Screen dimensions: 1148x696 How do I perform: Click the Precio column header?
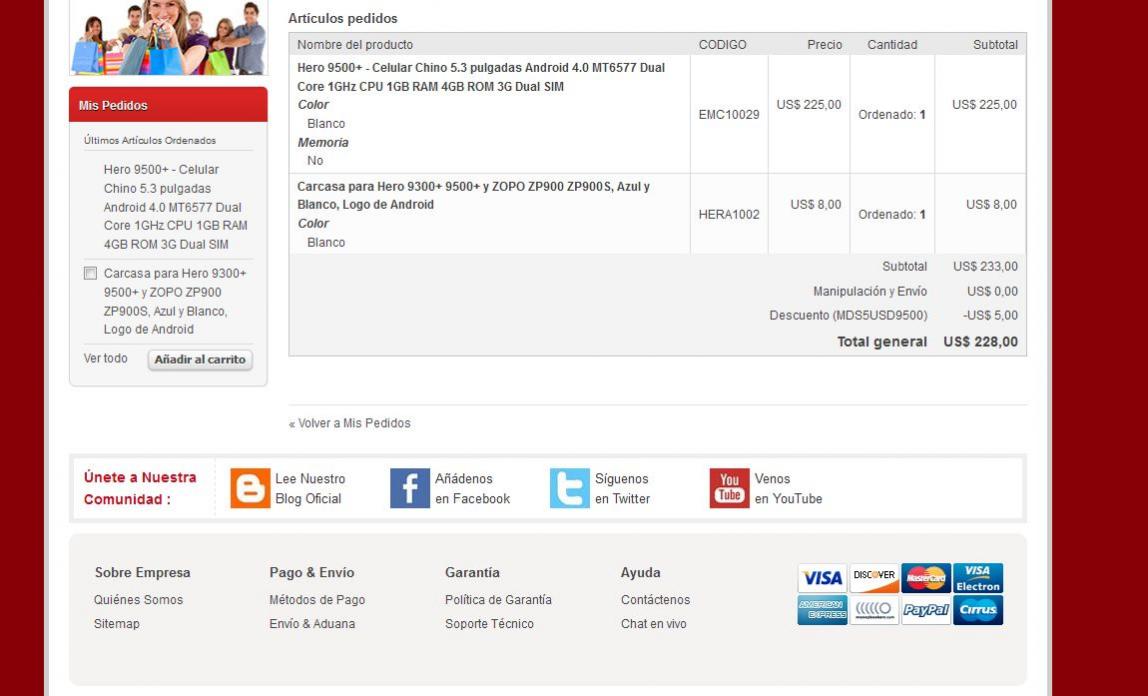[x=824, y=45]
